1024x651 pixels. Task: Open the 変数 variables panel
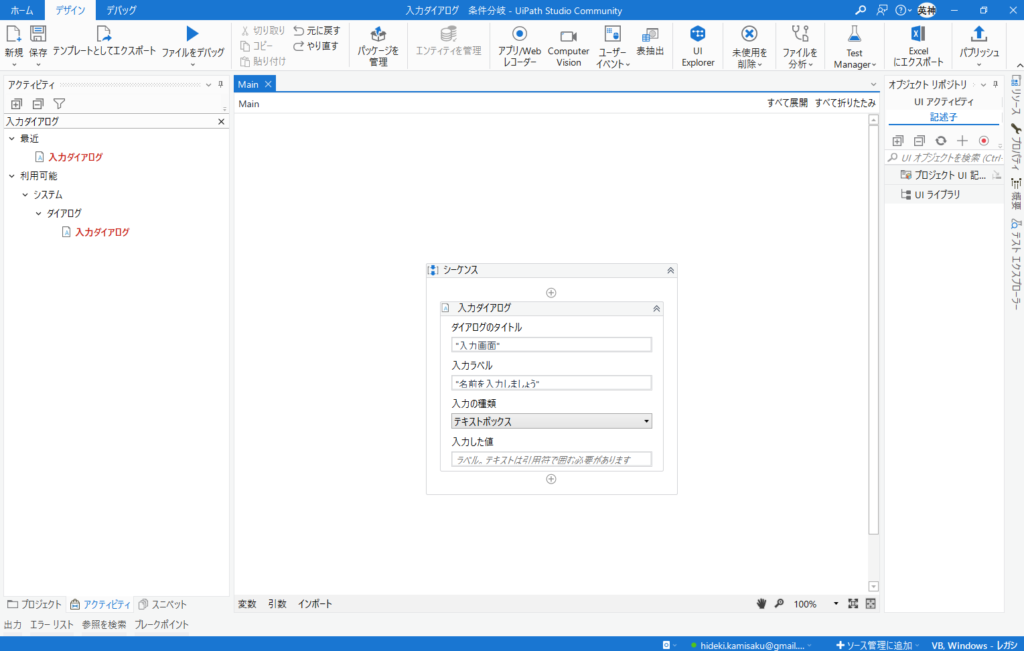[x=247, y=604]
